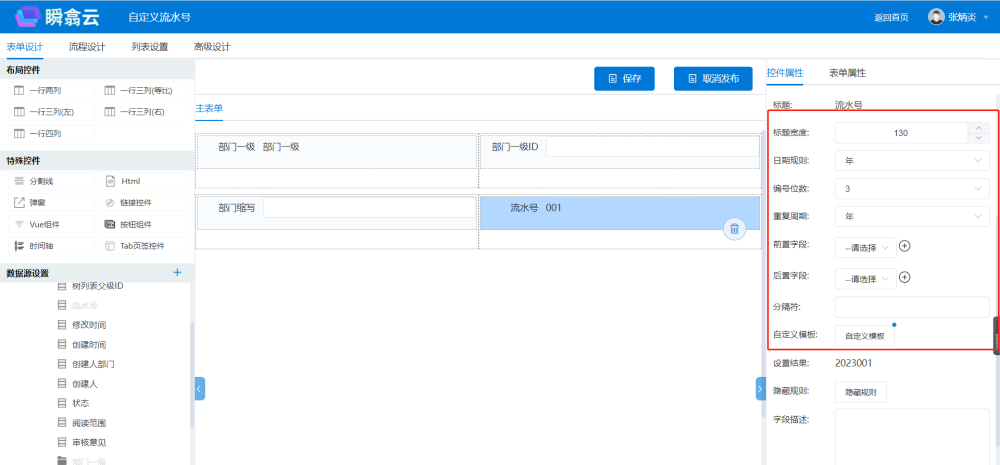The width and height of the screenshot is (1000, 465).
Task: Add a new data source with plus icon
Action: pyautogui.click(x=177, y=272)
